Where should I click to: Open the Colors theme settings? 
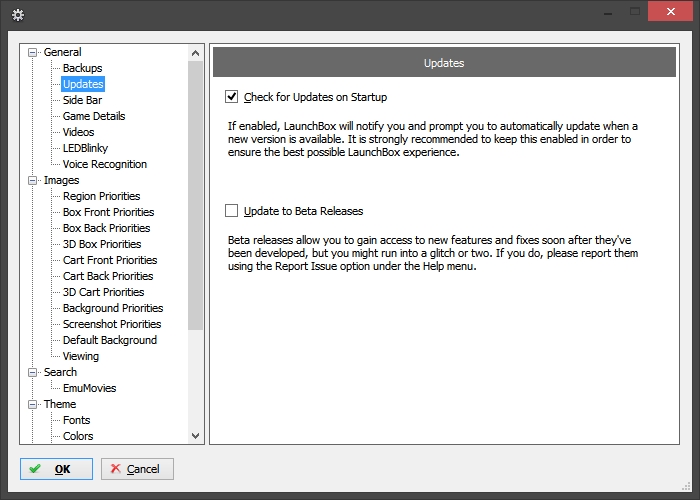[x=78, y=436]
